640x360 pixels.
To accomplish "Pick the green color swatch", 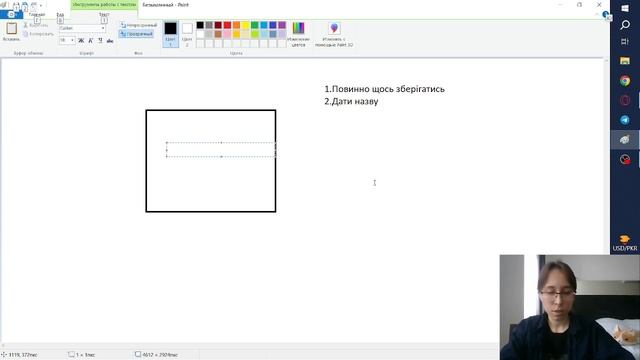I will tap(255, 25).
